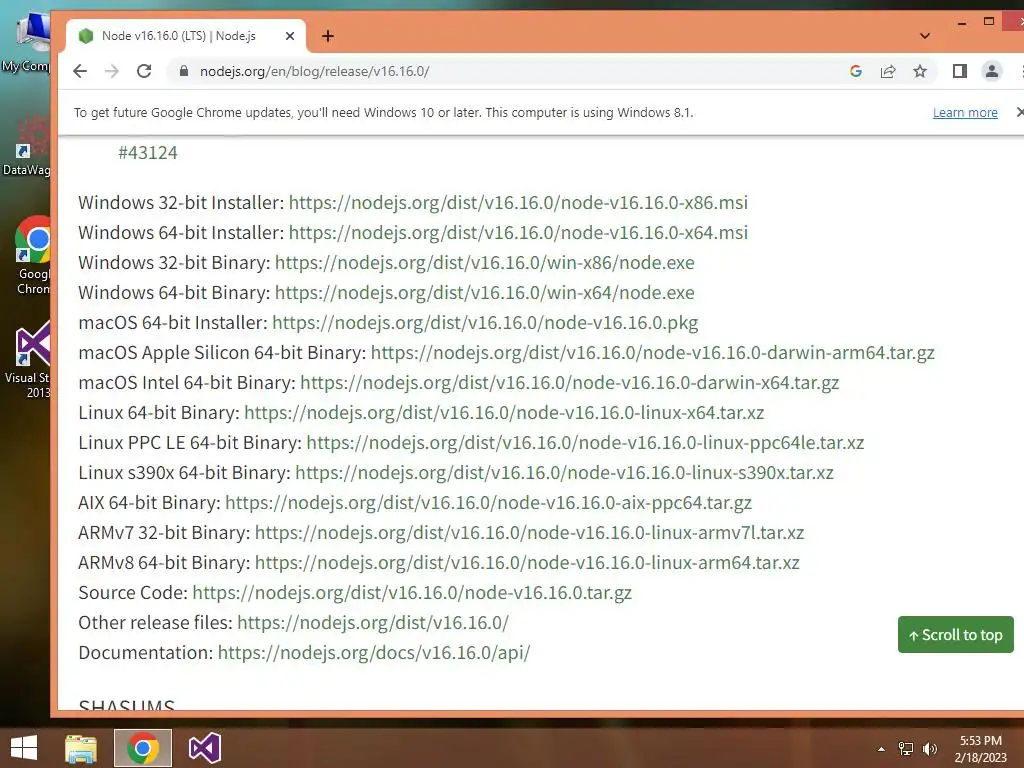Reload the Node.js release page
Screen dimensions: 1024x768
coord(144,71)
